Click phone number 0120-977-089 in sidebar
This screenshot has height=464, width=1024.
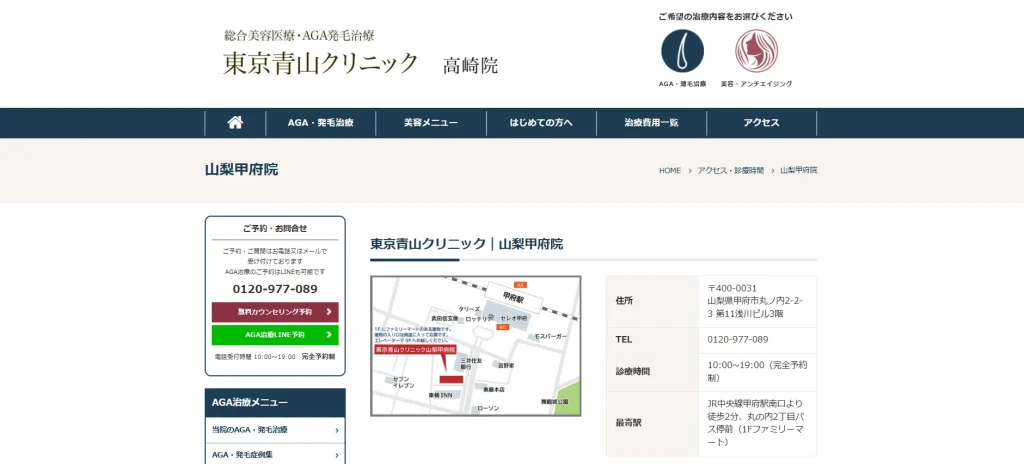[x=275, y=289]
